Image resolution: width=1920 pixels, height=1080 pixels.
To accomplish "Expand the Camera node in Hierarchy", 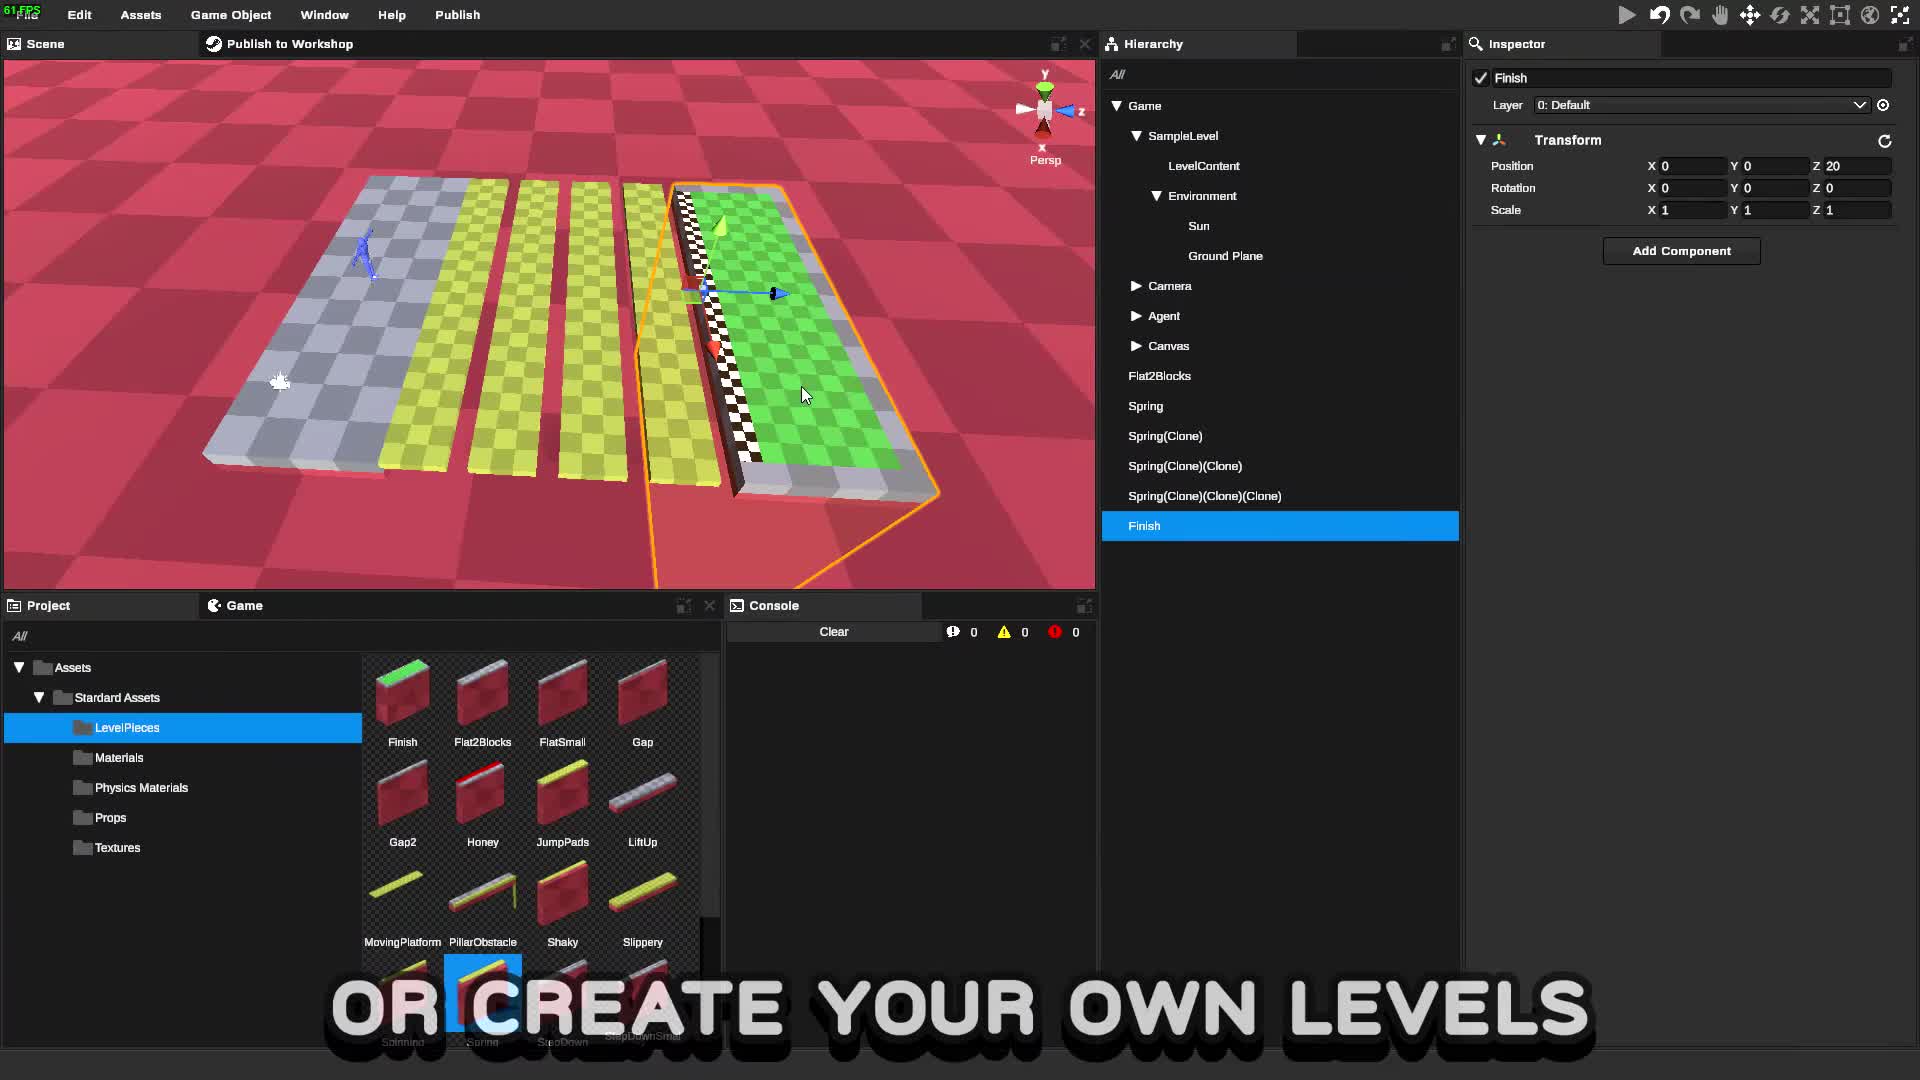I will (x=1136, y=286).
